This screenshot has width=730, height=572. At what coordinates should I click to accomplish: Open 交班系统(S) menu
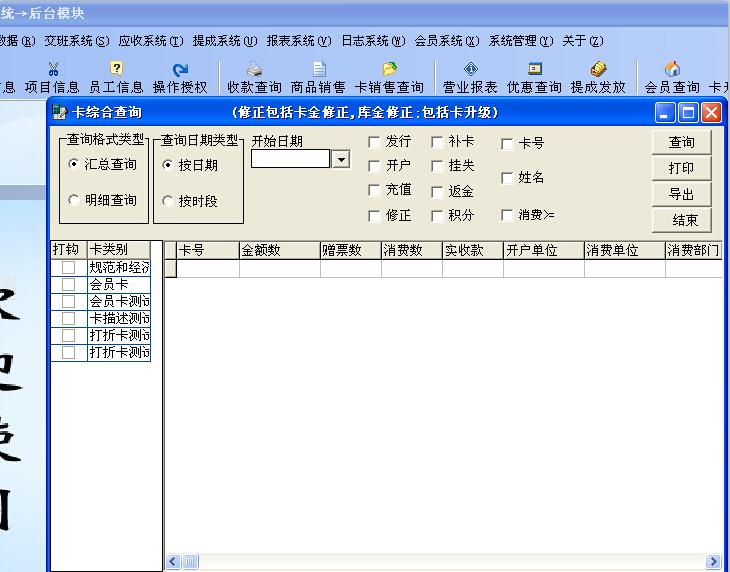[x=77, y=41]
